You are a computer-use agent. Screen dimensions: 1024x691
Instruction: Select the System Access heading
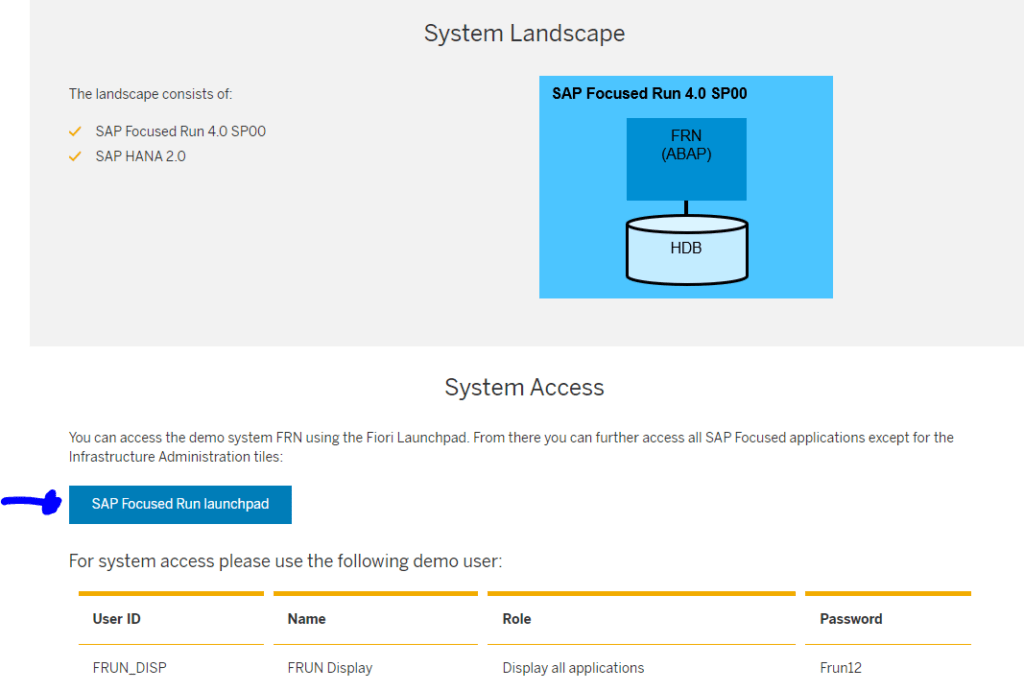524,387
